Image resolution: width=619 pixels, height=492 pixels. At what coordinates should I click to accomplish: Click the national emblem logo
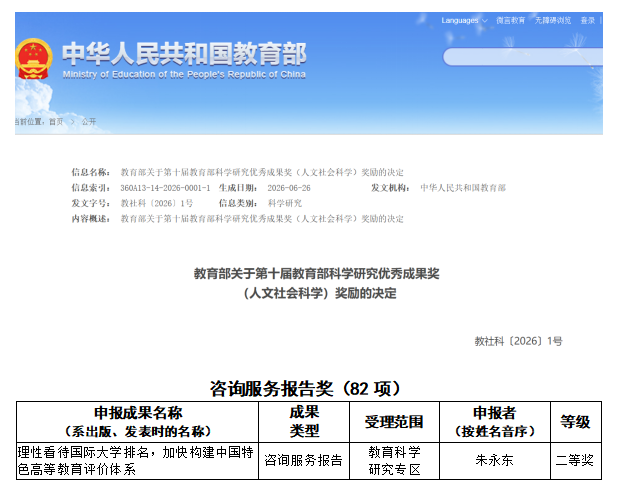click(34, 59)
